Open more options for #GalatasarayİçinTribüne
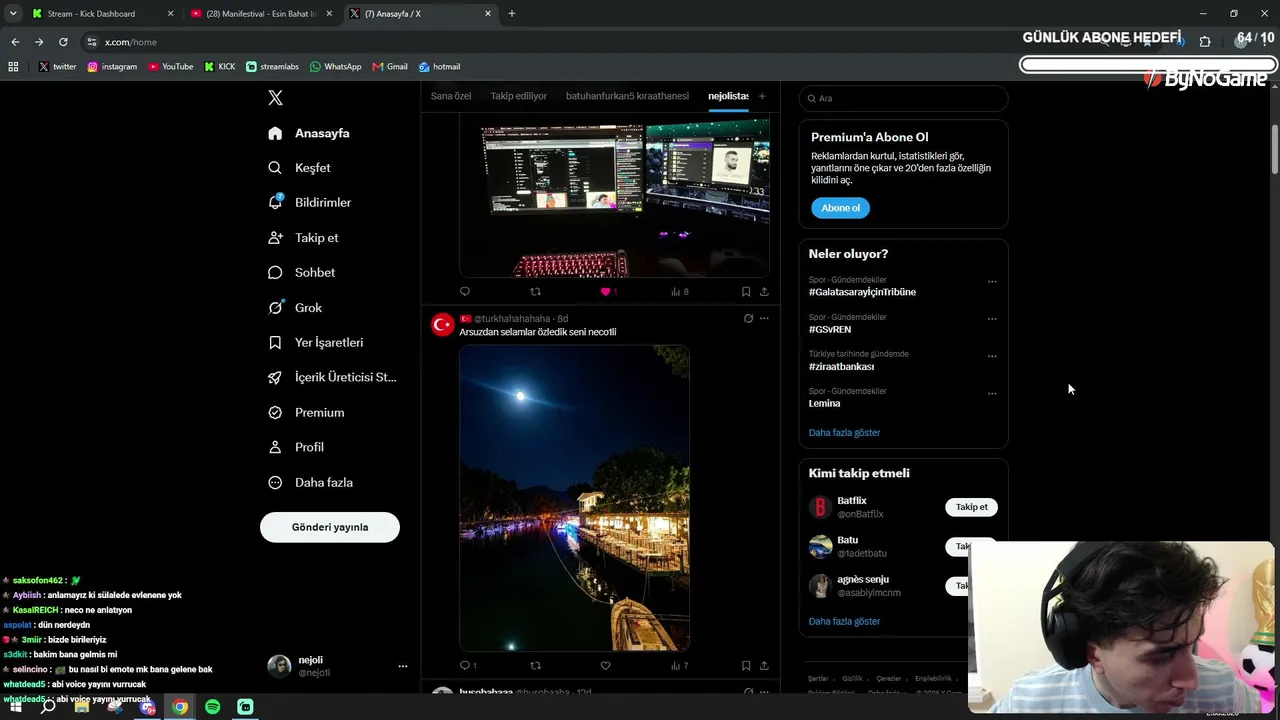 pos(992,282)
